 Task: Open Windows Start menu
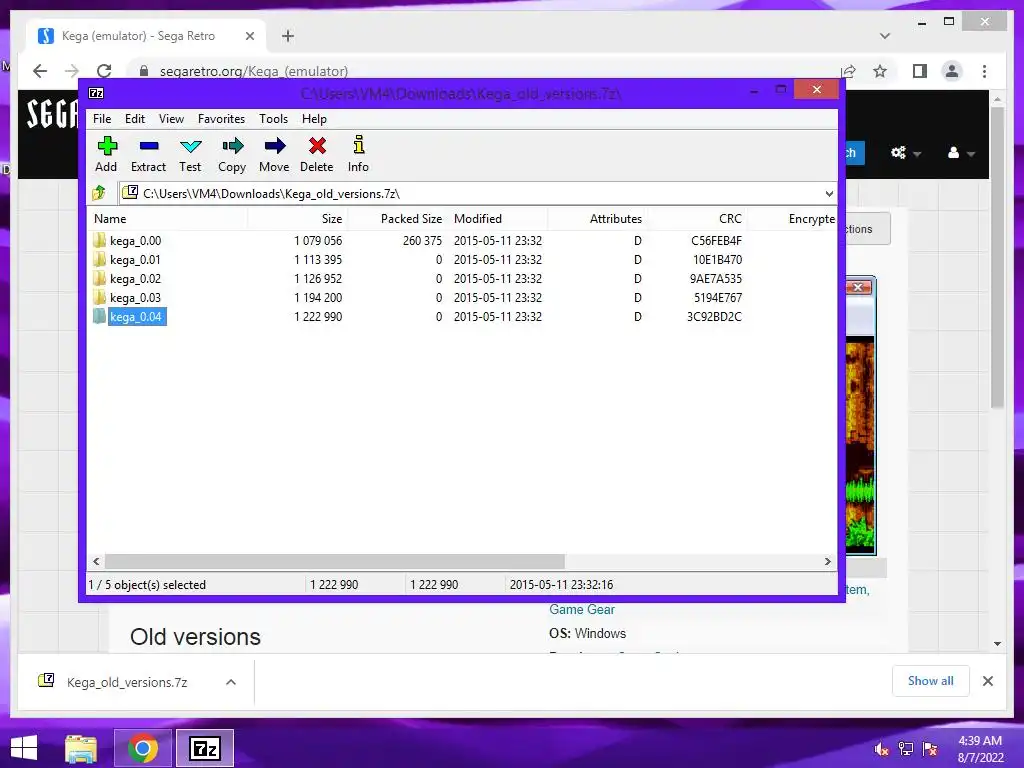pos(24,748)
